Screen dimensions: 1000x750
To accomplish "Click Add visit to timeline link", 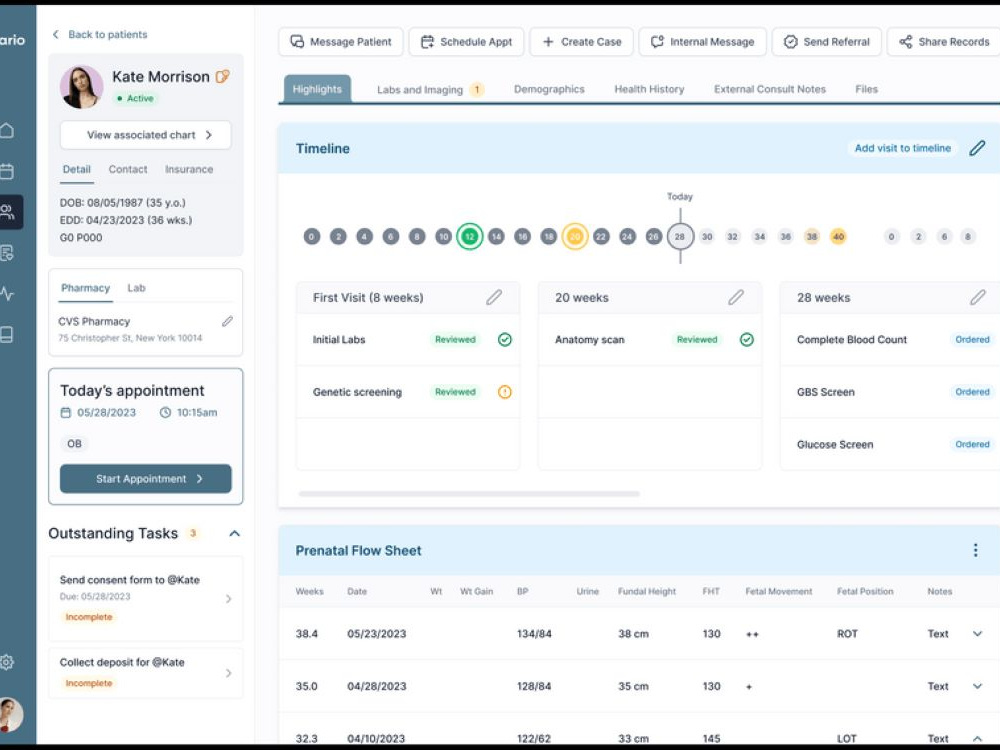I will 902,148.
